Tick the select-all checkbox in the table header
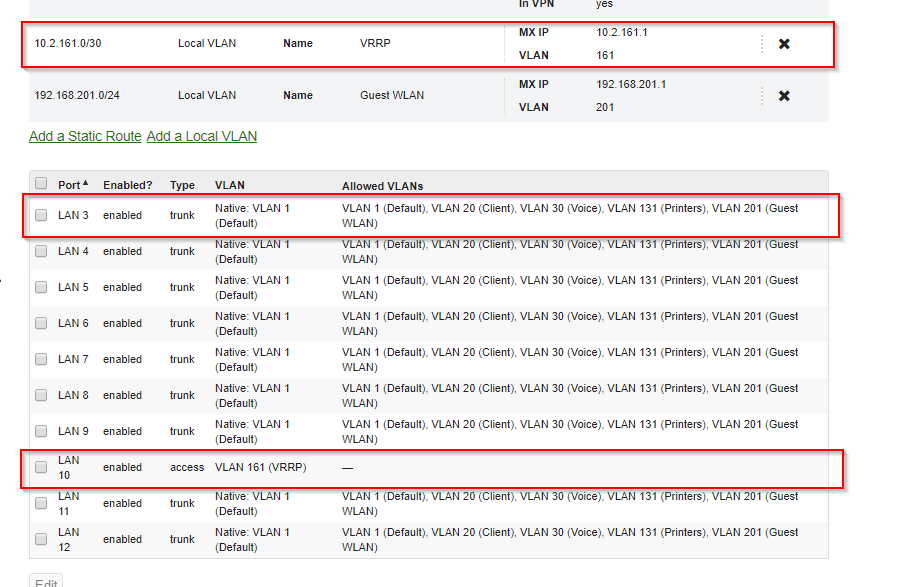The image size is (905, 587). 41,183
